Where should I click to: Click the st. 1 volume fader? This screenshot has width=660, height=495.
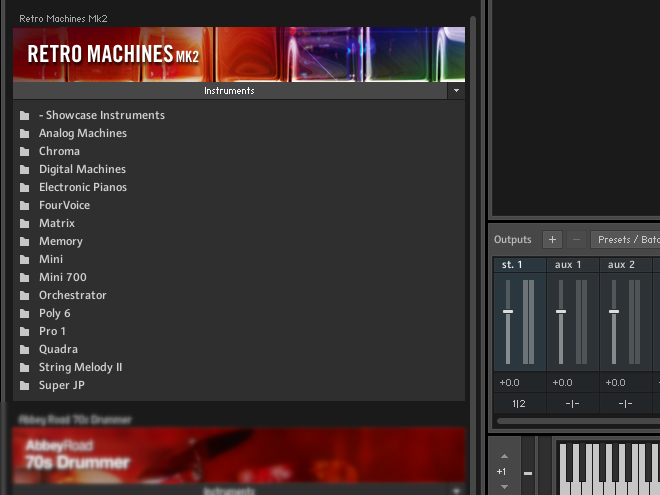pyautogui.click(x=508, y=311)
